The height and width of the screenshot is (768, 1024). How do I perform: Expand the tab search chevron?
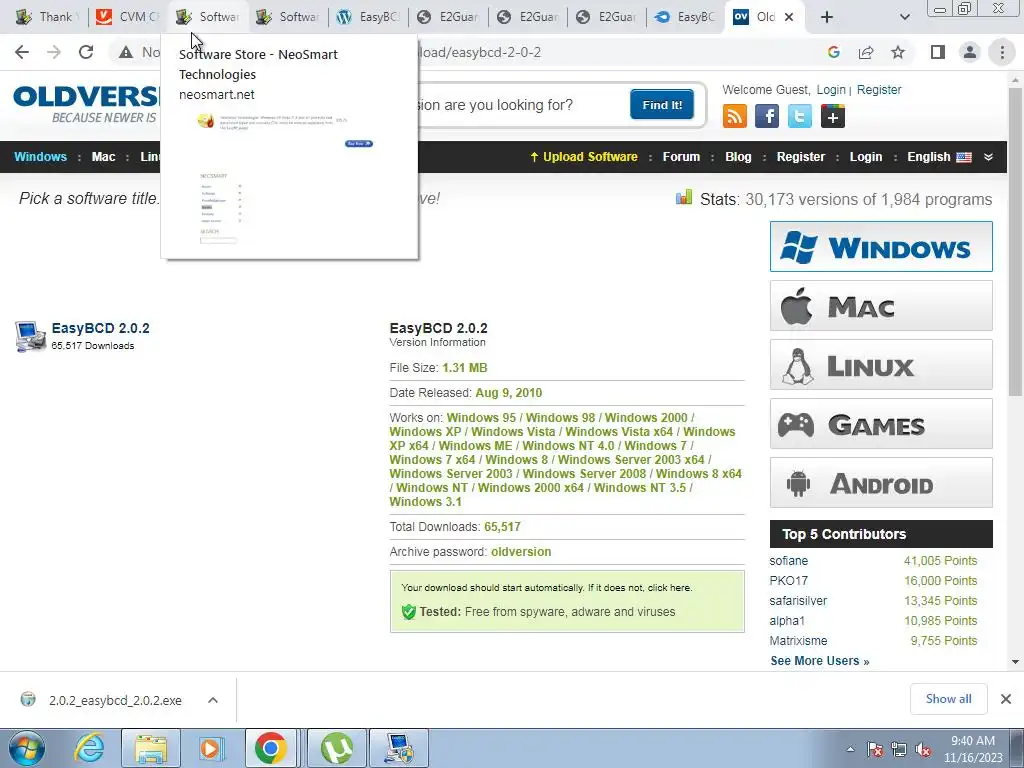point(904,17)
